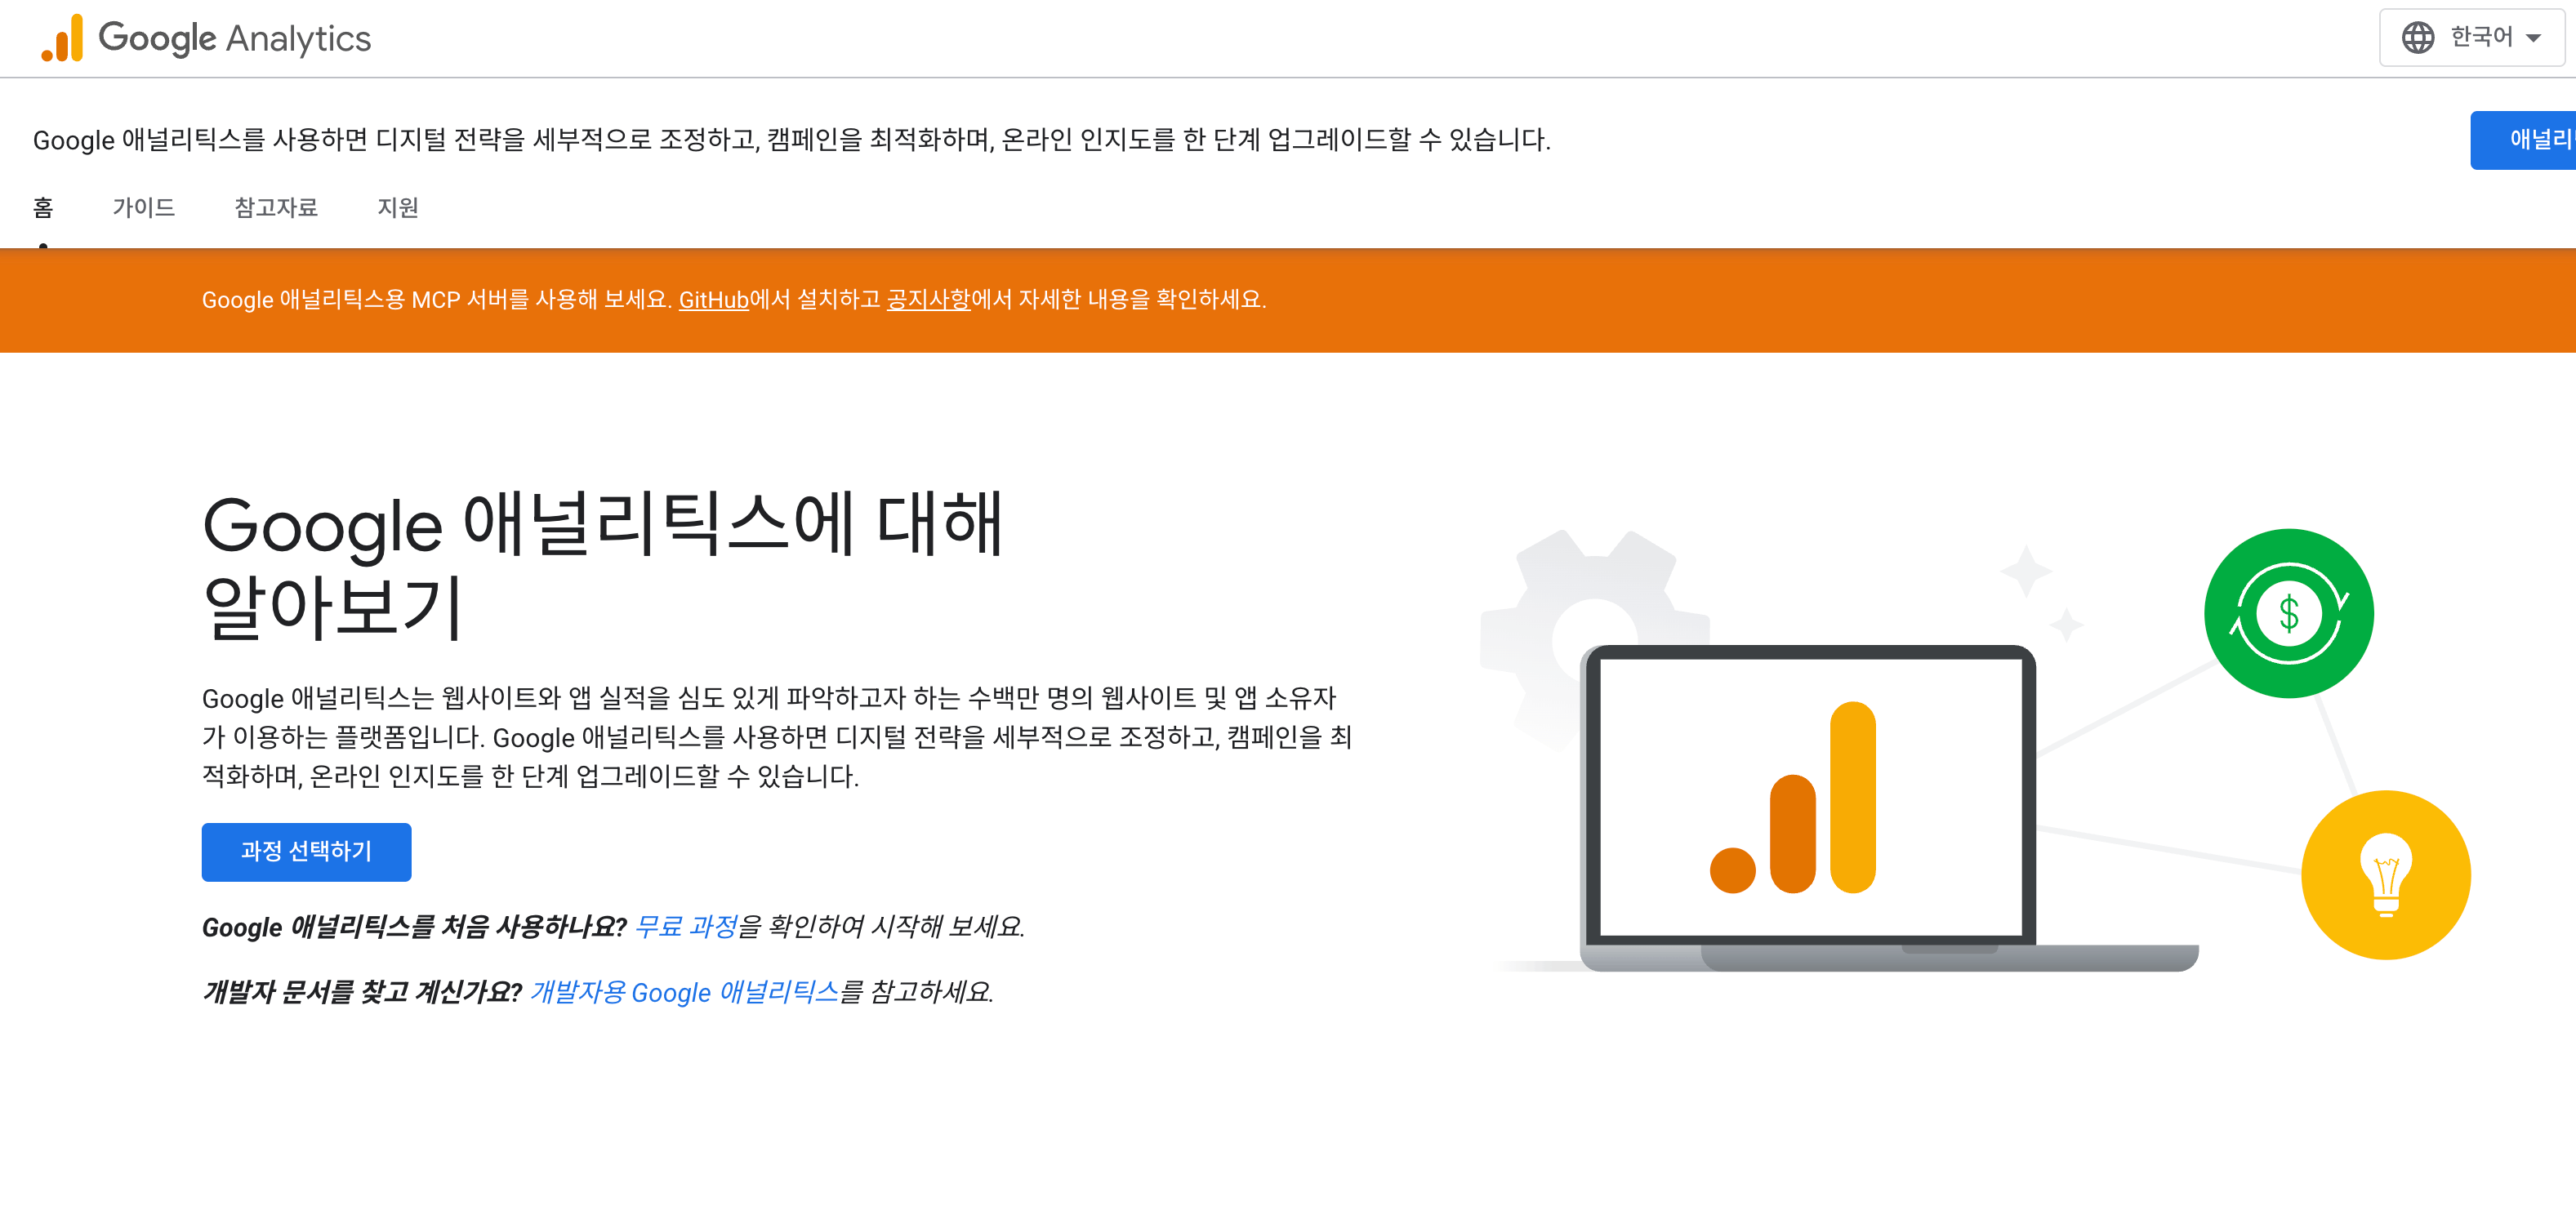Click the 과정 선택하기 button
Screen dimensions: 2576x1210
[x=306, y=851]
